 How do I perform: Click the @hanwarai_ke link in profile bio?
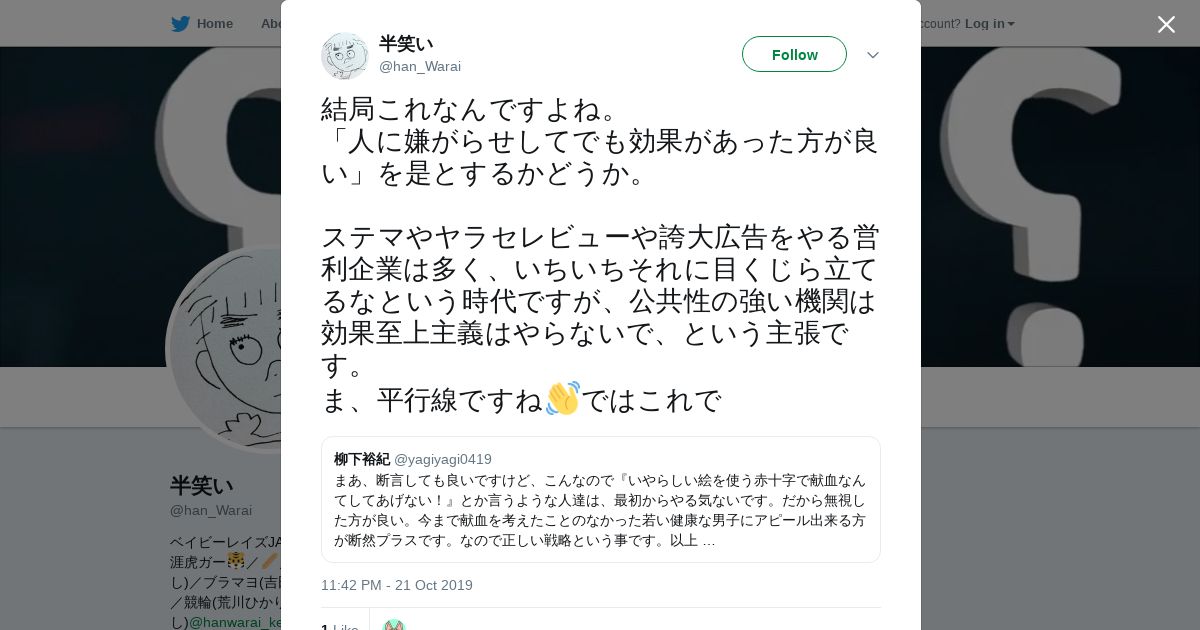click(x=235, y=622)
